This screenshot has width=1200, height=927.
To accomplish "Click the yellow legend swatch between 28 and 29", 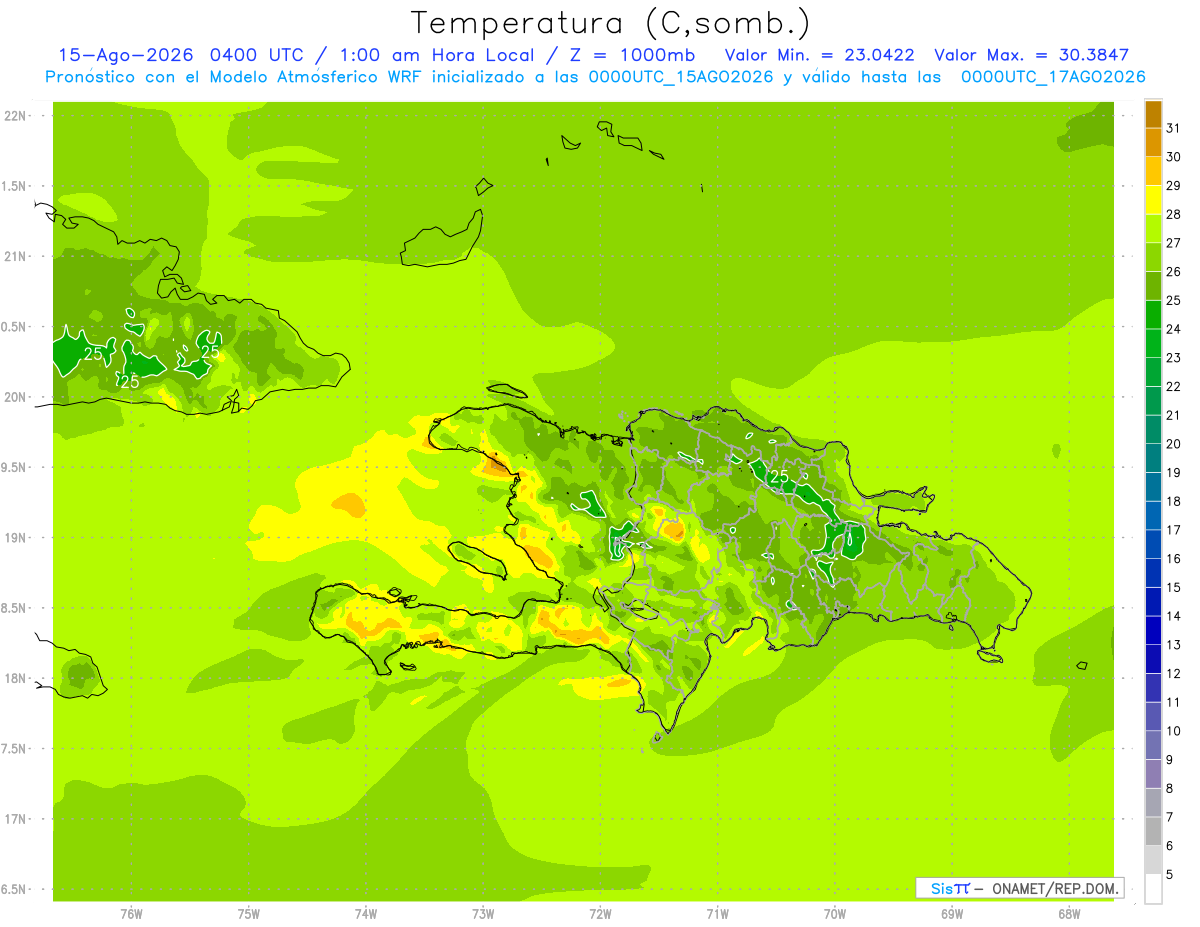I will (1153, 200).
